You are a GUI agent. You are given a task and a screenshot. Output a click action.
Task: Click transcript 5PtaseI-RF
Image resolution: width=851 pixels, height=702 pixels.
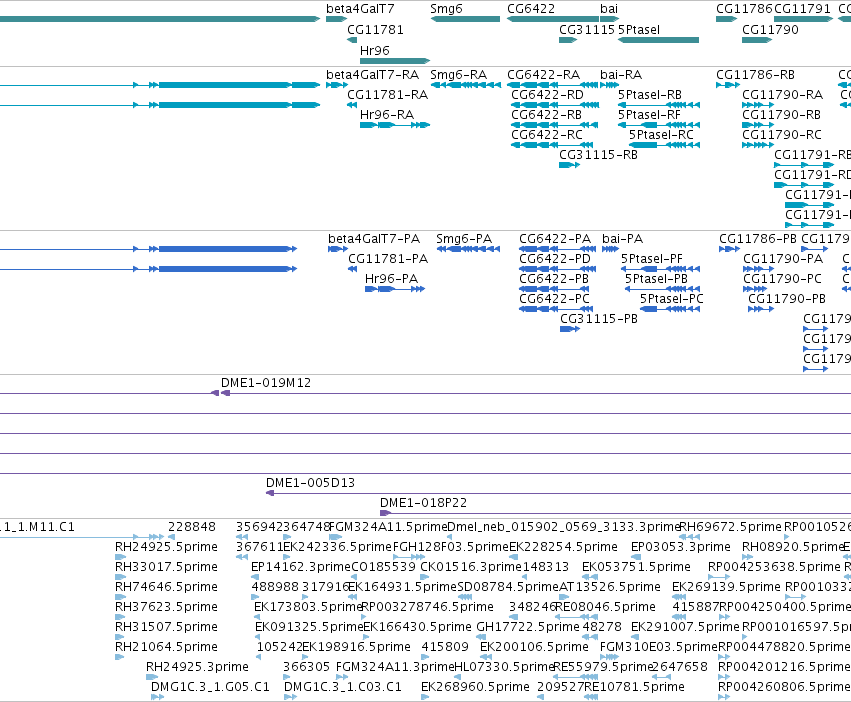click(659, 125)
